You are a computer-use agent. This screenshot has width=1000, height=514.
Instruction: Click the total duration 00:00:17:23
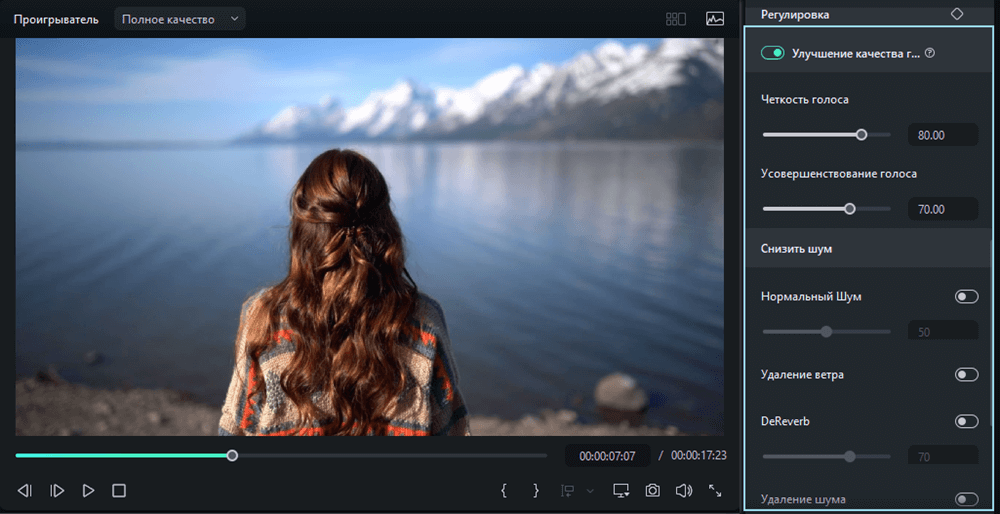tap(698, 456)
